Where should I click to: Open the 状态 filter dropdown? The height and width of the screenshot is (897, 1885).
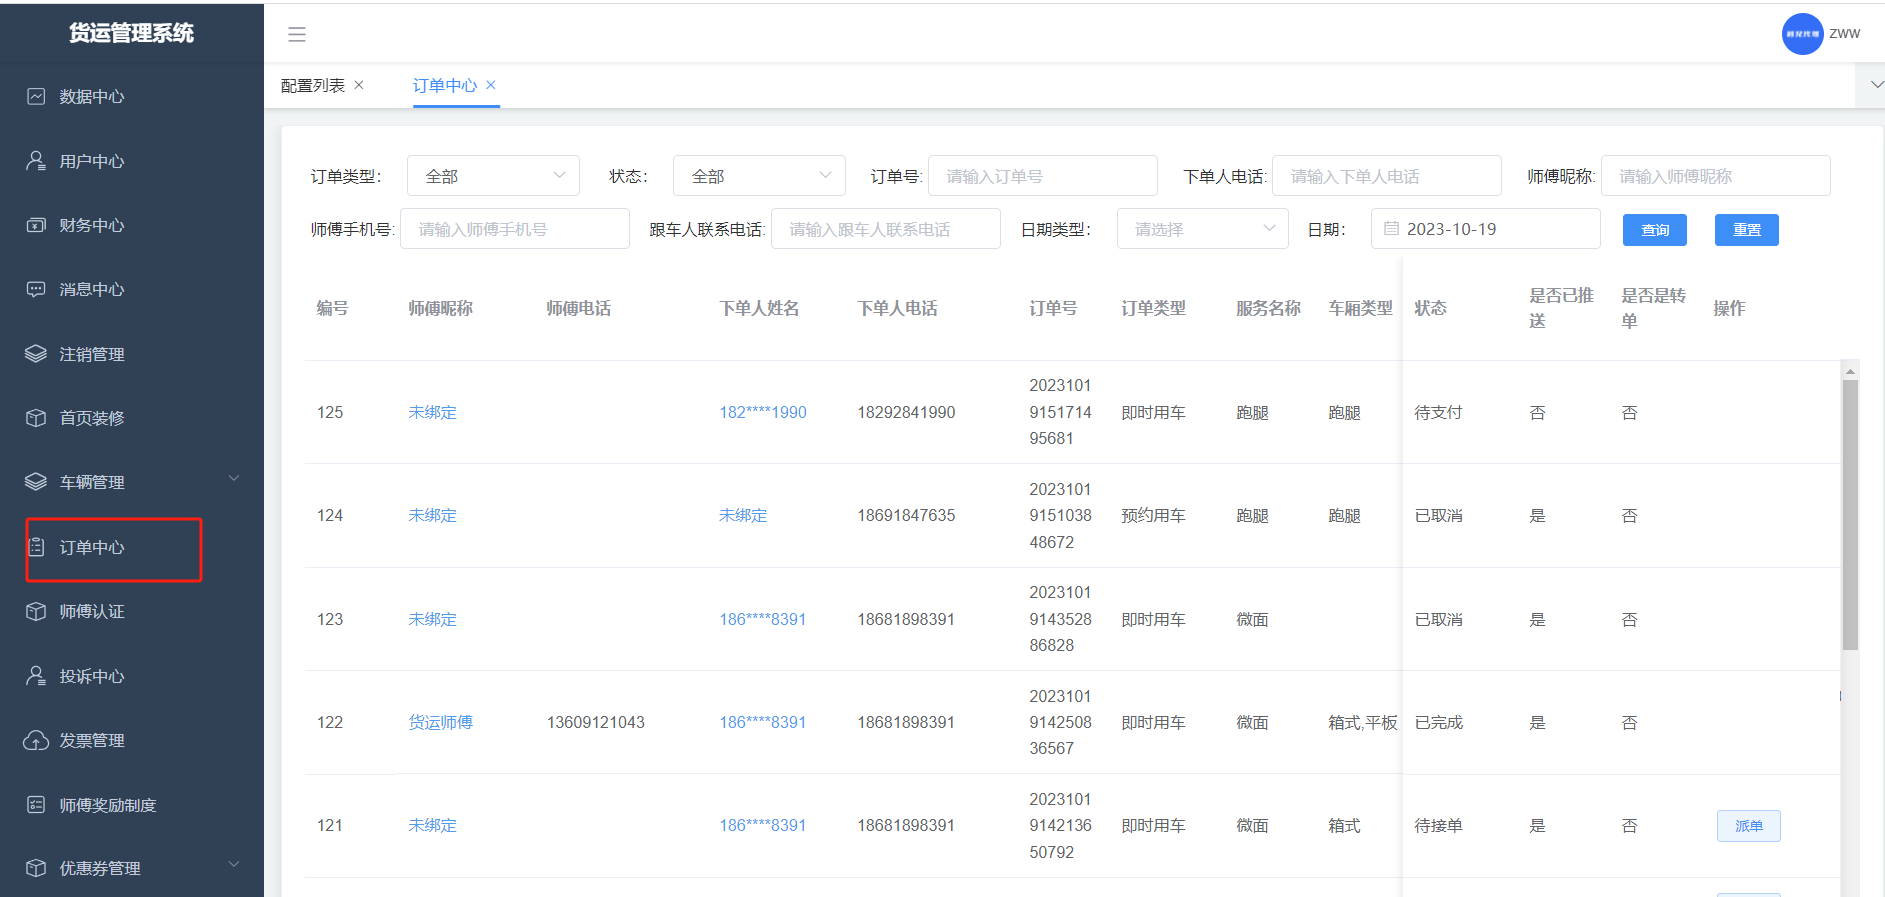click(759, 176)
